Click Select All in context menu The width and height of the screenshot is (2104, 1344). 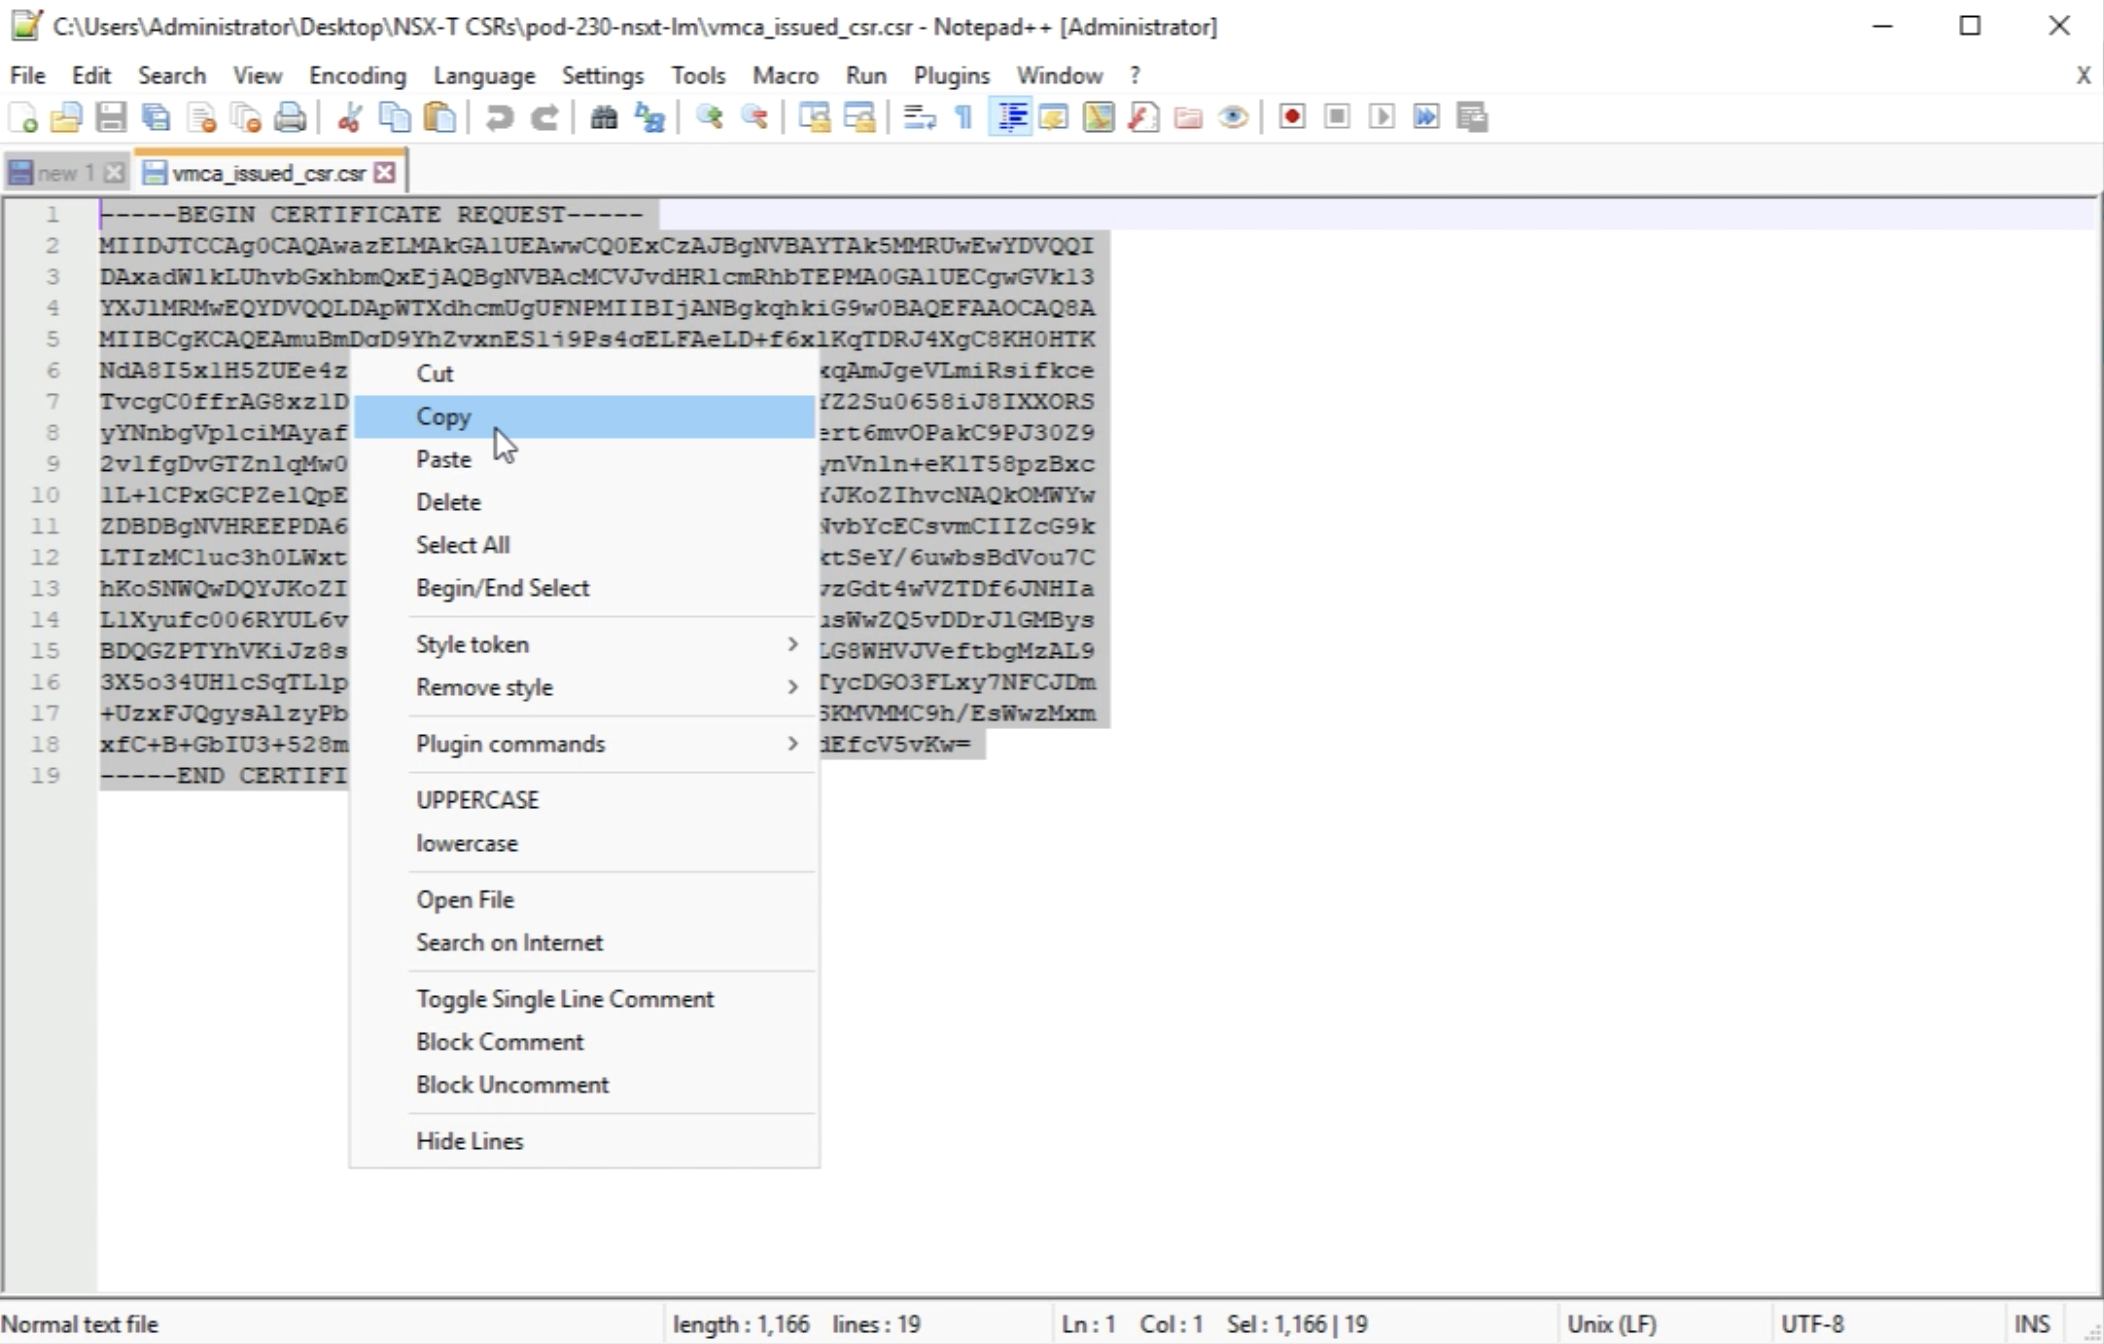click(463, 545)
